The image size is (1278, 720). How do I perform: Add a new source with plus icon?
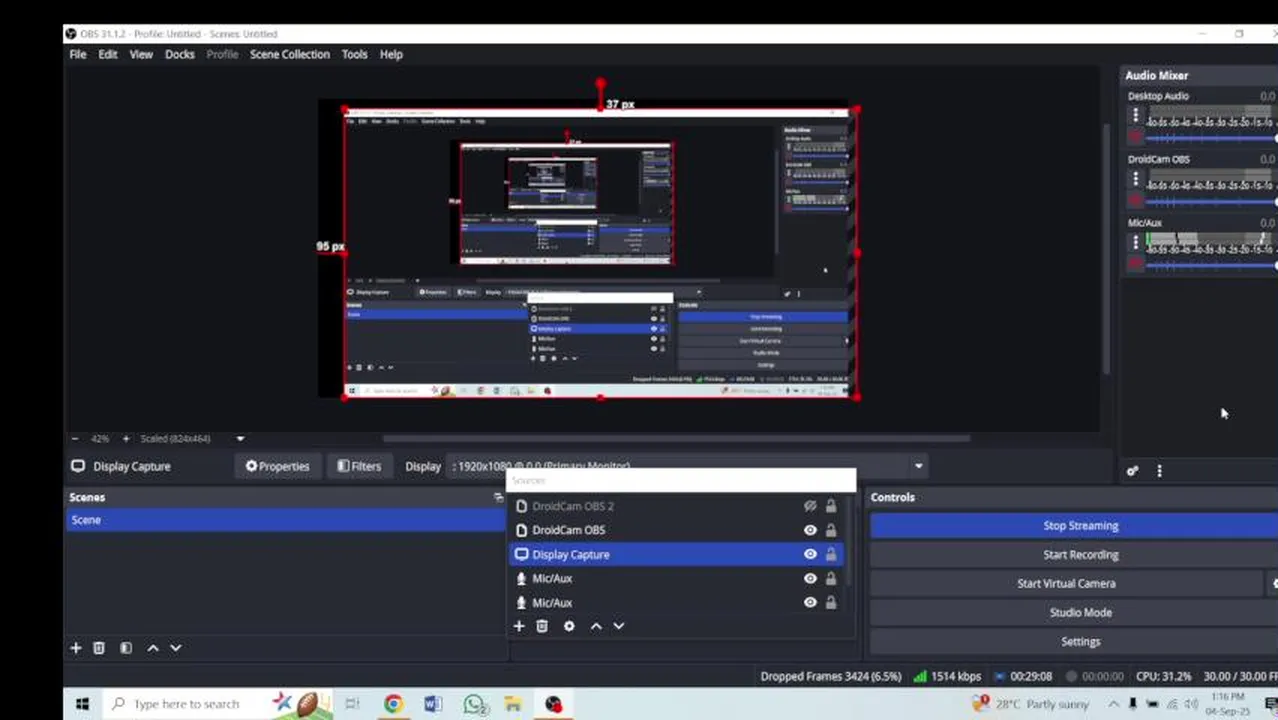[519, 626]
